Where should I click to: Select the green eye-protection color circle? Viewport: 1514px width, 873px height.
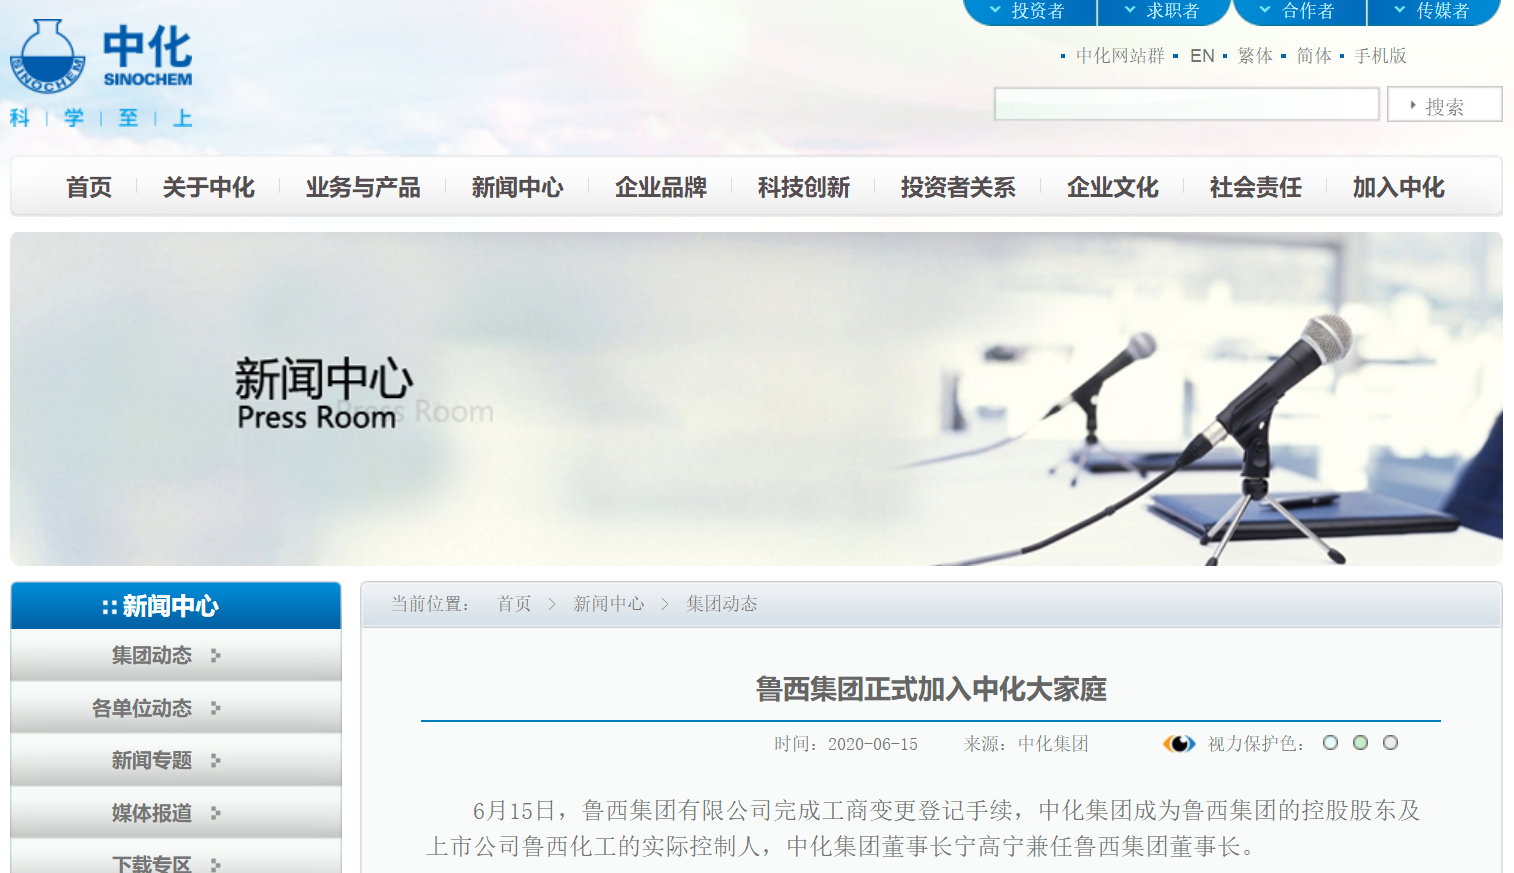(1360, 743)
